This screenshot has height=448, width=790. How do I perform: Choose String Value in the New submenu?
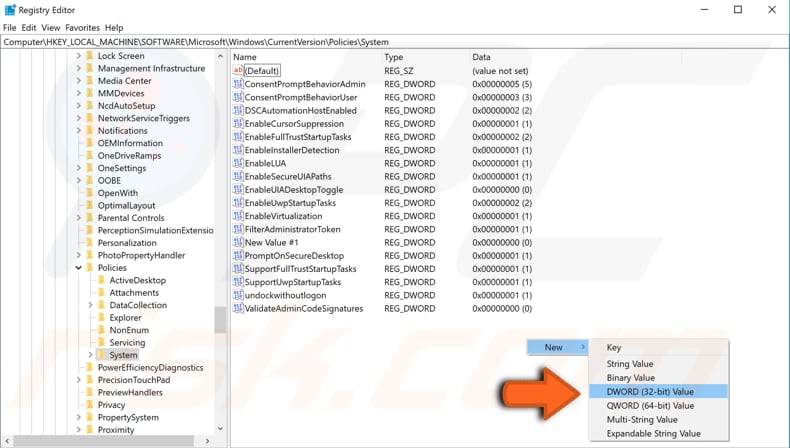(x=659, y=364)
